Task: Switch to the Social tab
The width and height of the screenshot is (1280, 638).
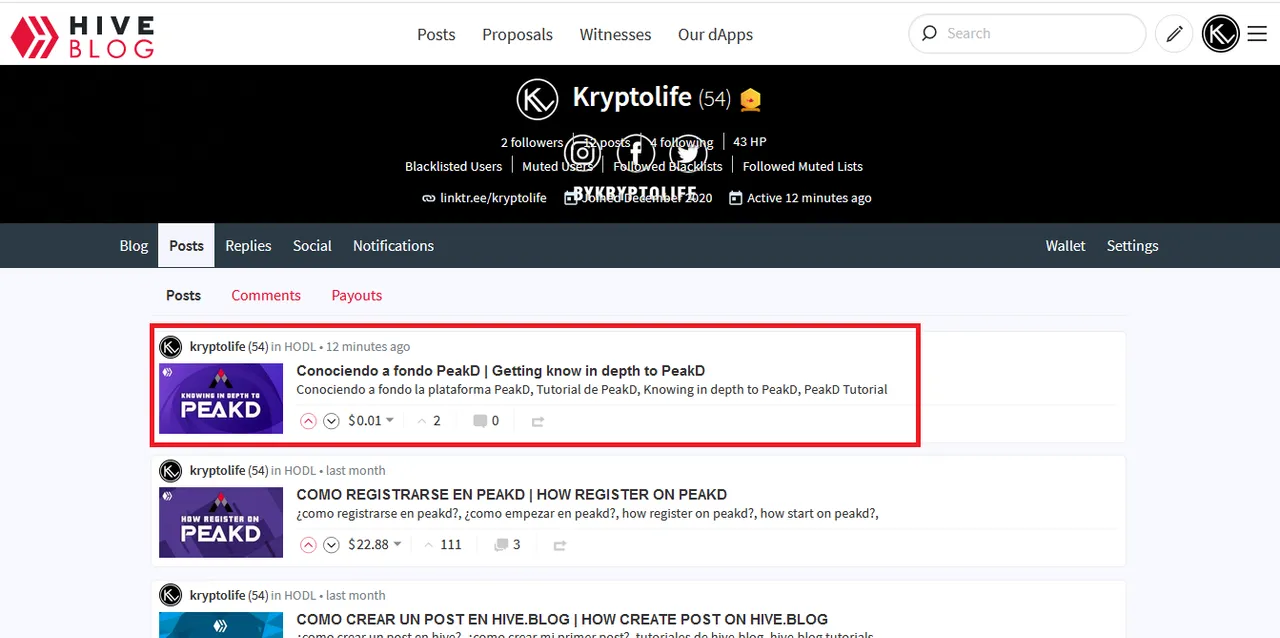Action: coord(312,246)
